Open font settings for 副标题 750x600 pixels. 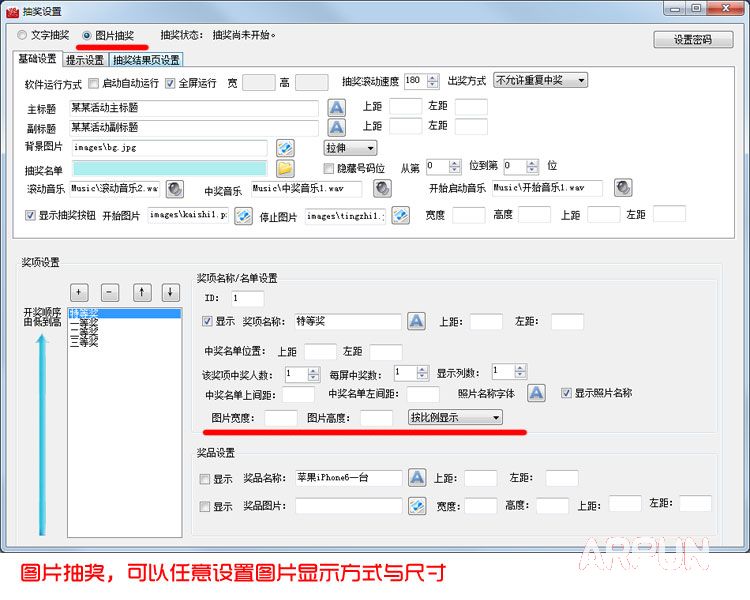pyautogui.click(x=336, y=127)
